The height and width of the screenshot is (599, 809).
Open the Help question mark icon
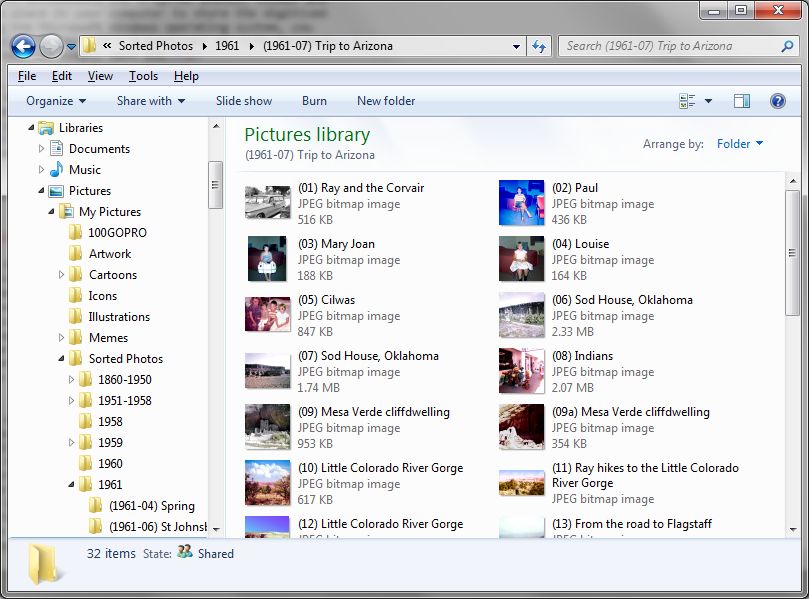pyautogui.click(x=778, y=101)
